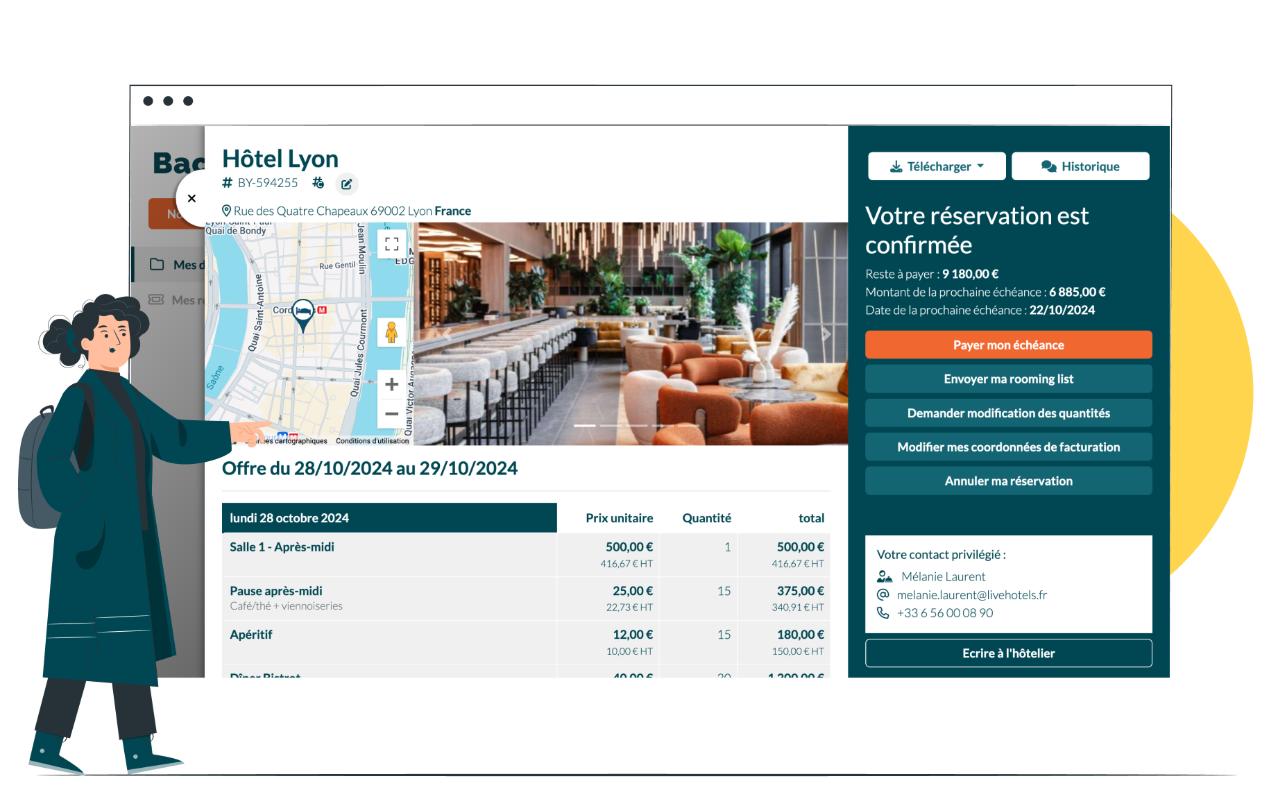Screen dimensions: 1278x798
Task: Click the hotel bed marker on the map
Action: click(303, 315)
